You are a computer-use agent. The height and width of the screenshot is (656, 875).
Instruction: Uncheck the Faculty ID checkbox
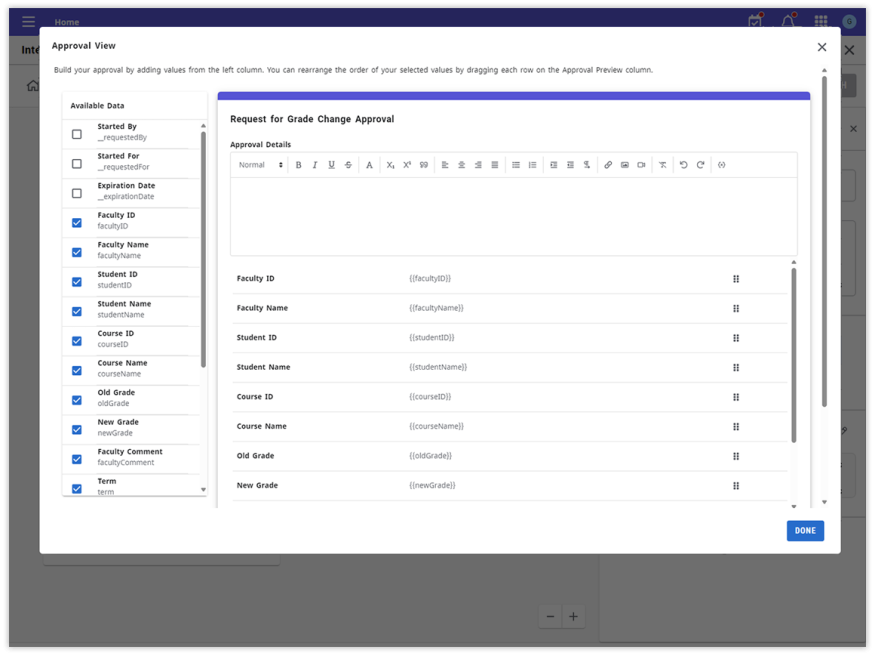pyautogui.click(x=77, y=223)
